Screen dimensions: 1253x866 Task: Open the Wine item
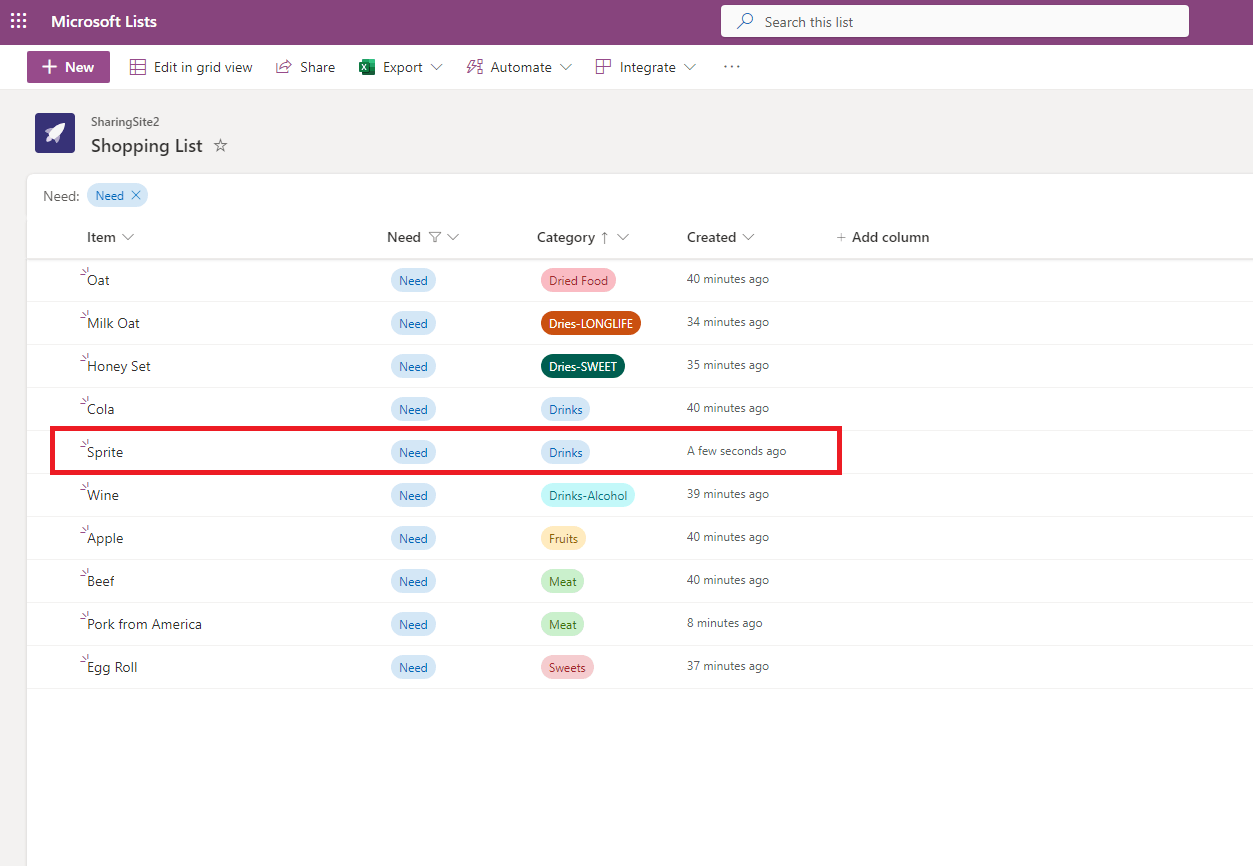[103, 495]
